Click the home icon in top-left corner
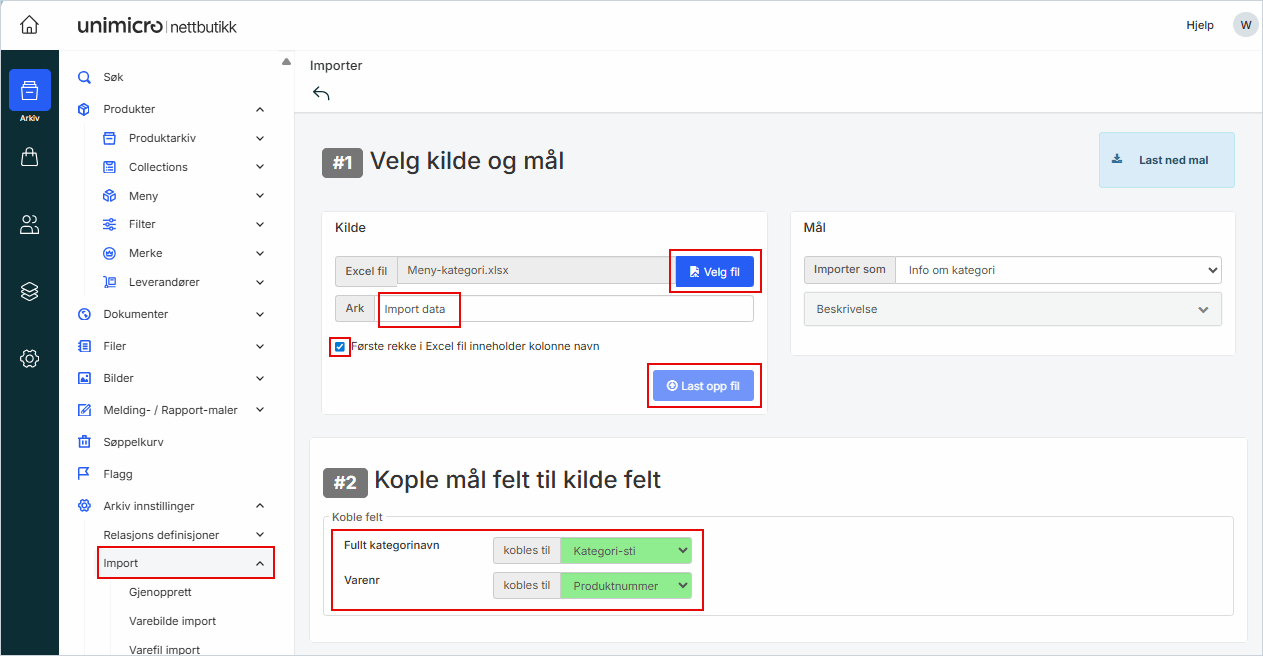Image resolution: width=1263 pixels, height=656 pixels. coord(29,25)
